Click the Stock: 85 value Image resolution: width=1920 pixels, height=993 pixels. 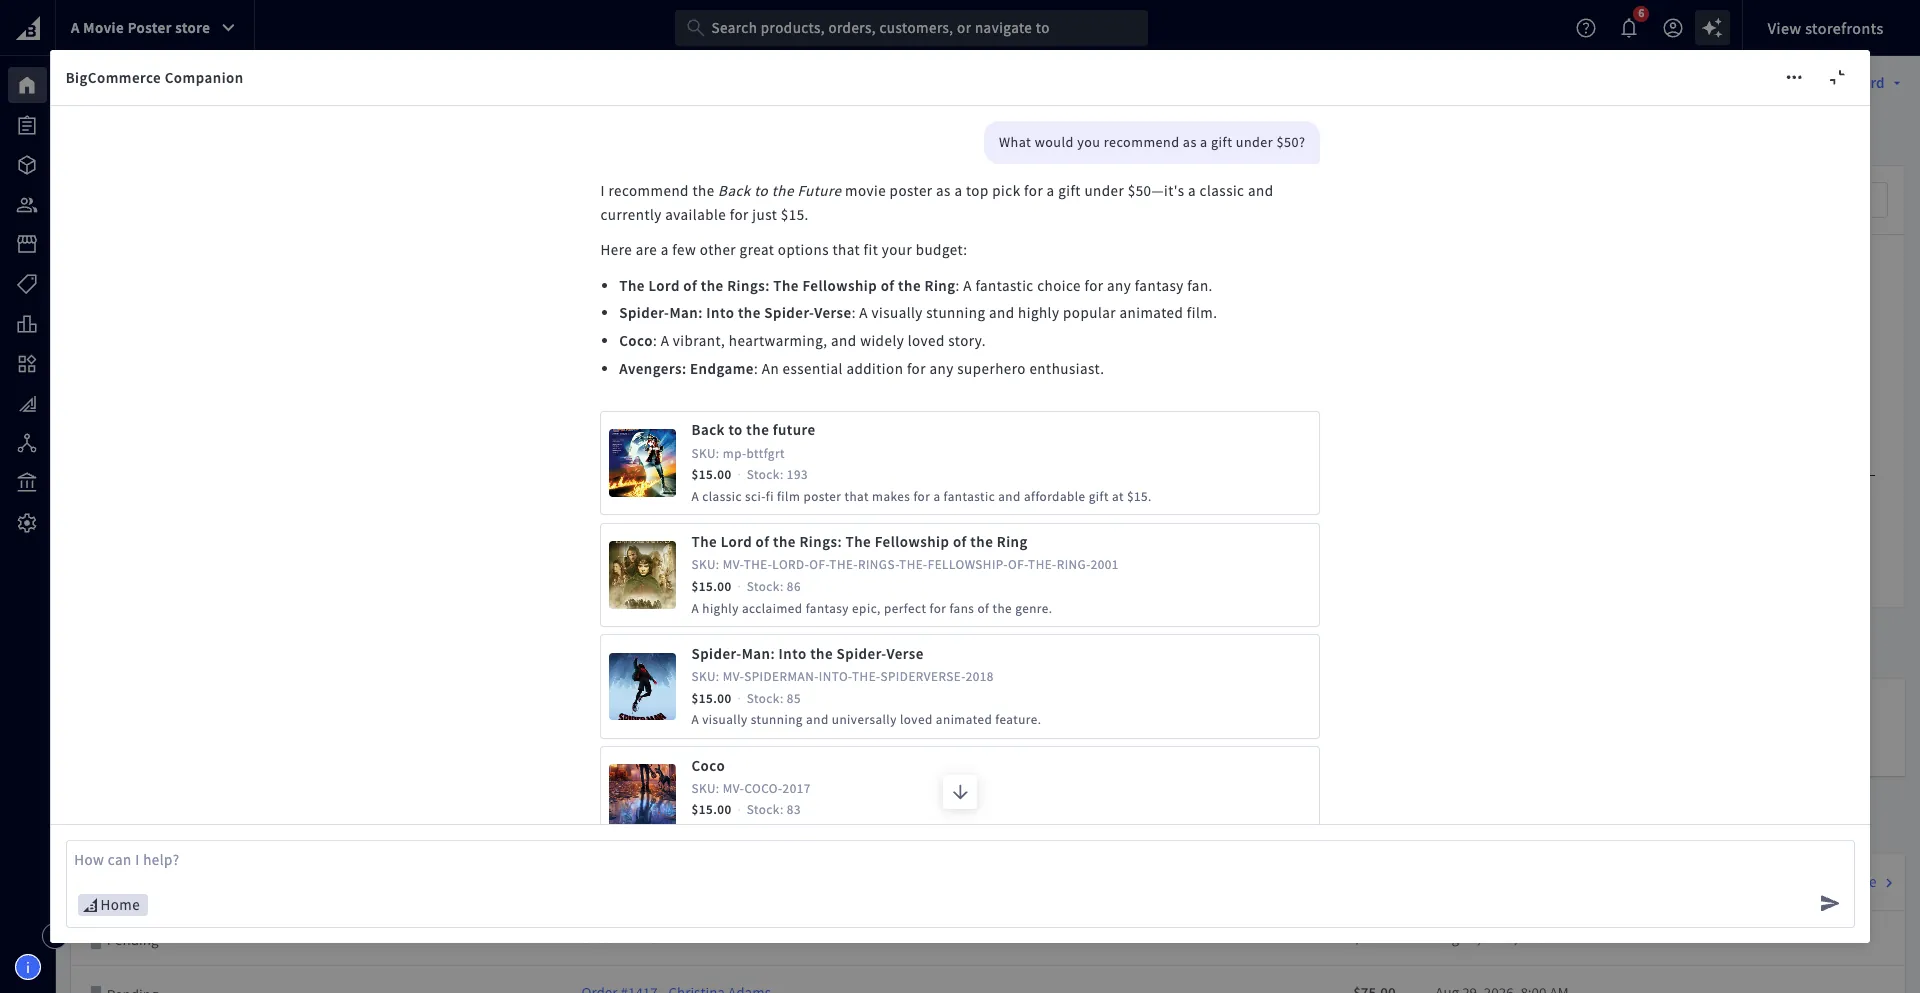click(x=773, y=699)
